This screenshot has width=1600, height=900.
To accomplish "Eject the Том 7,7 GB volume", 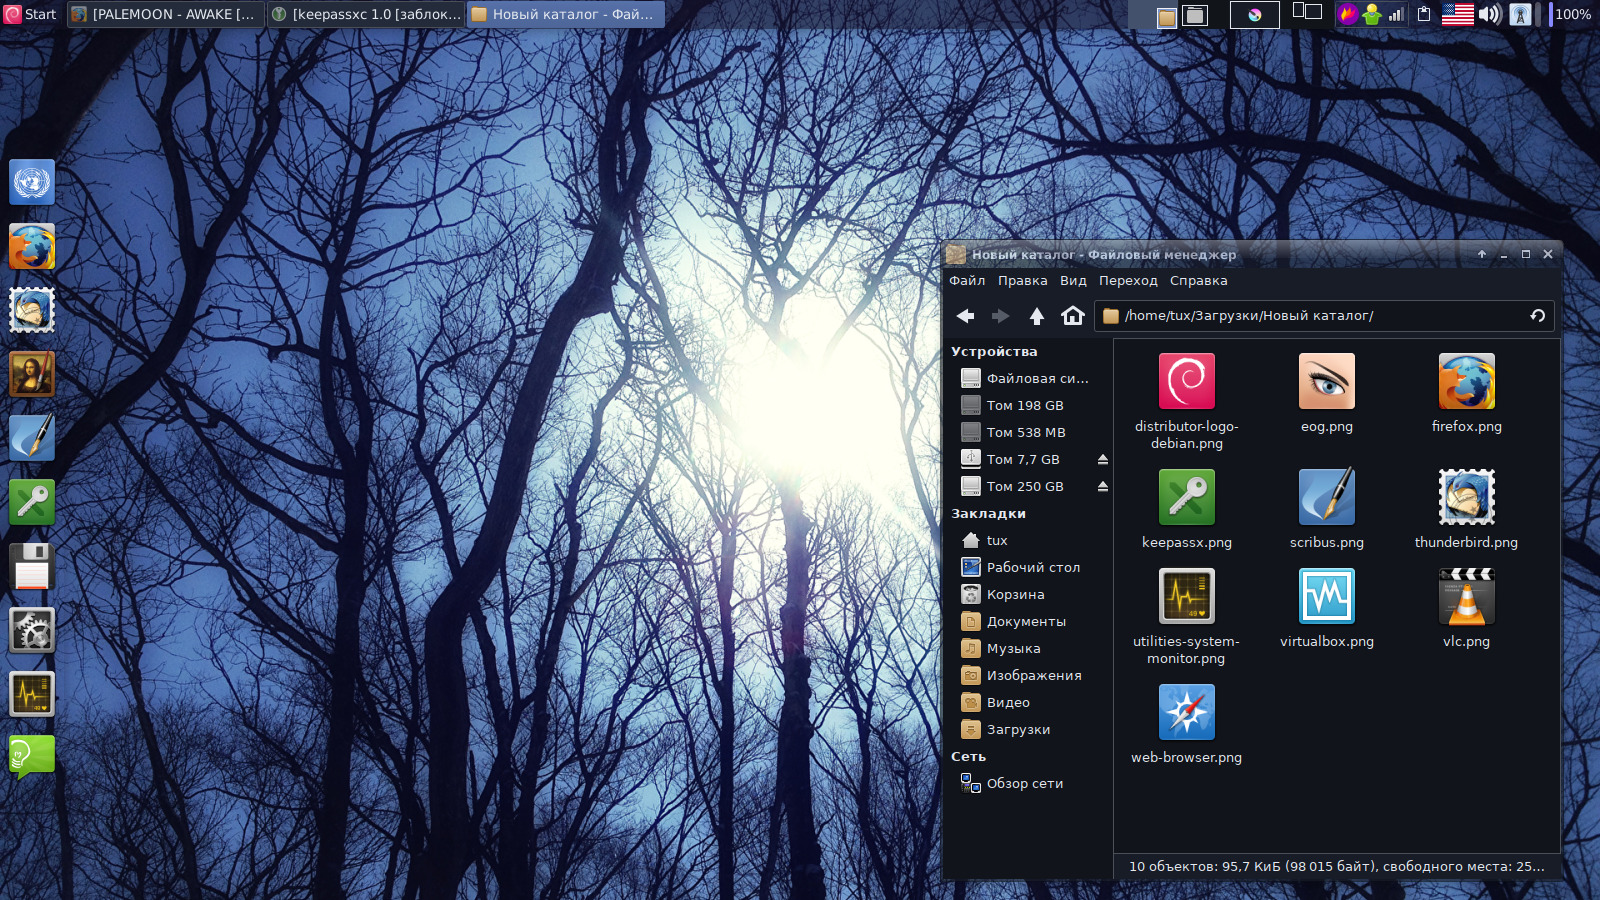I will tap(1102, 460).
